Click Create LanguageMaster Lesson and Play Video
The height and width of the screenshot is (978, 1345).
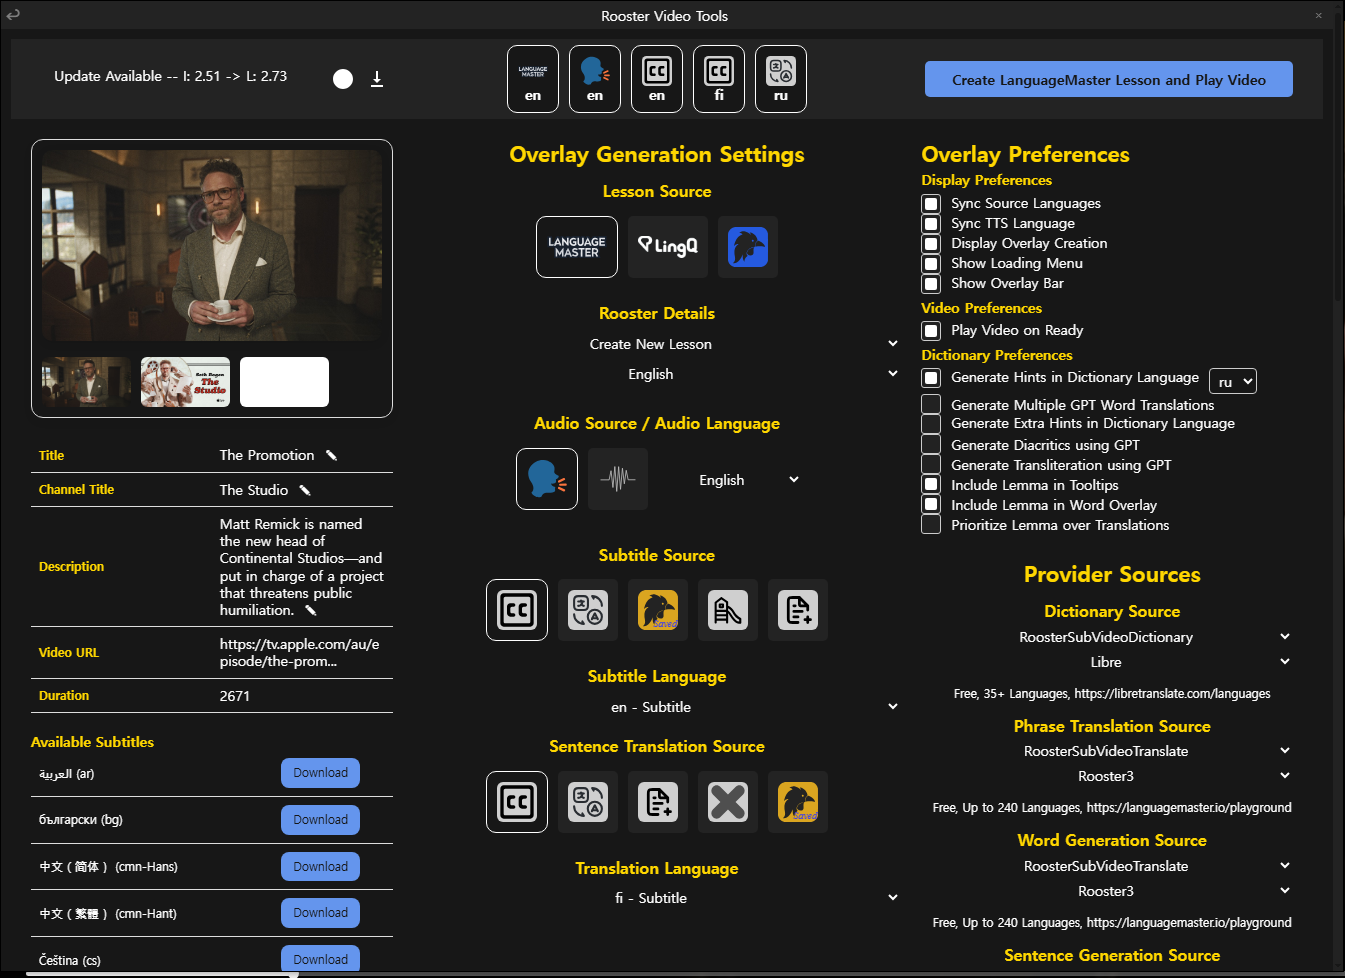tap(1109, 80)
